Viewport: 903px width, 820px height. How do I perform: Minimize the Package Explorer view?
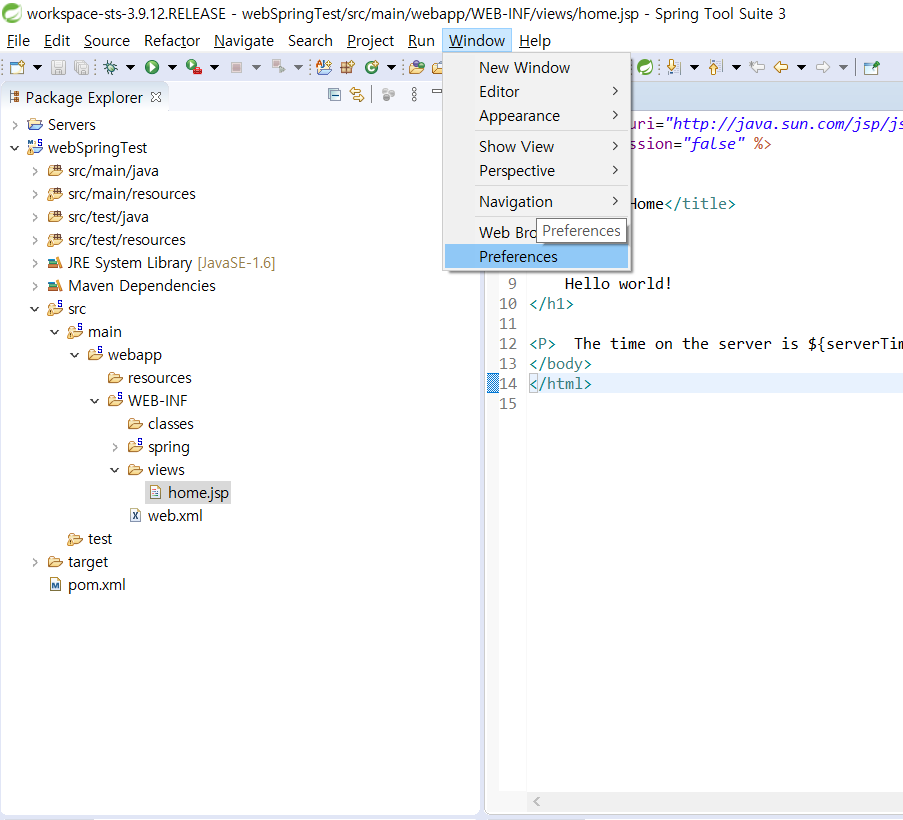437,91
